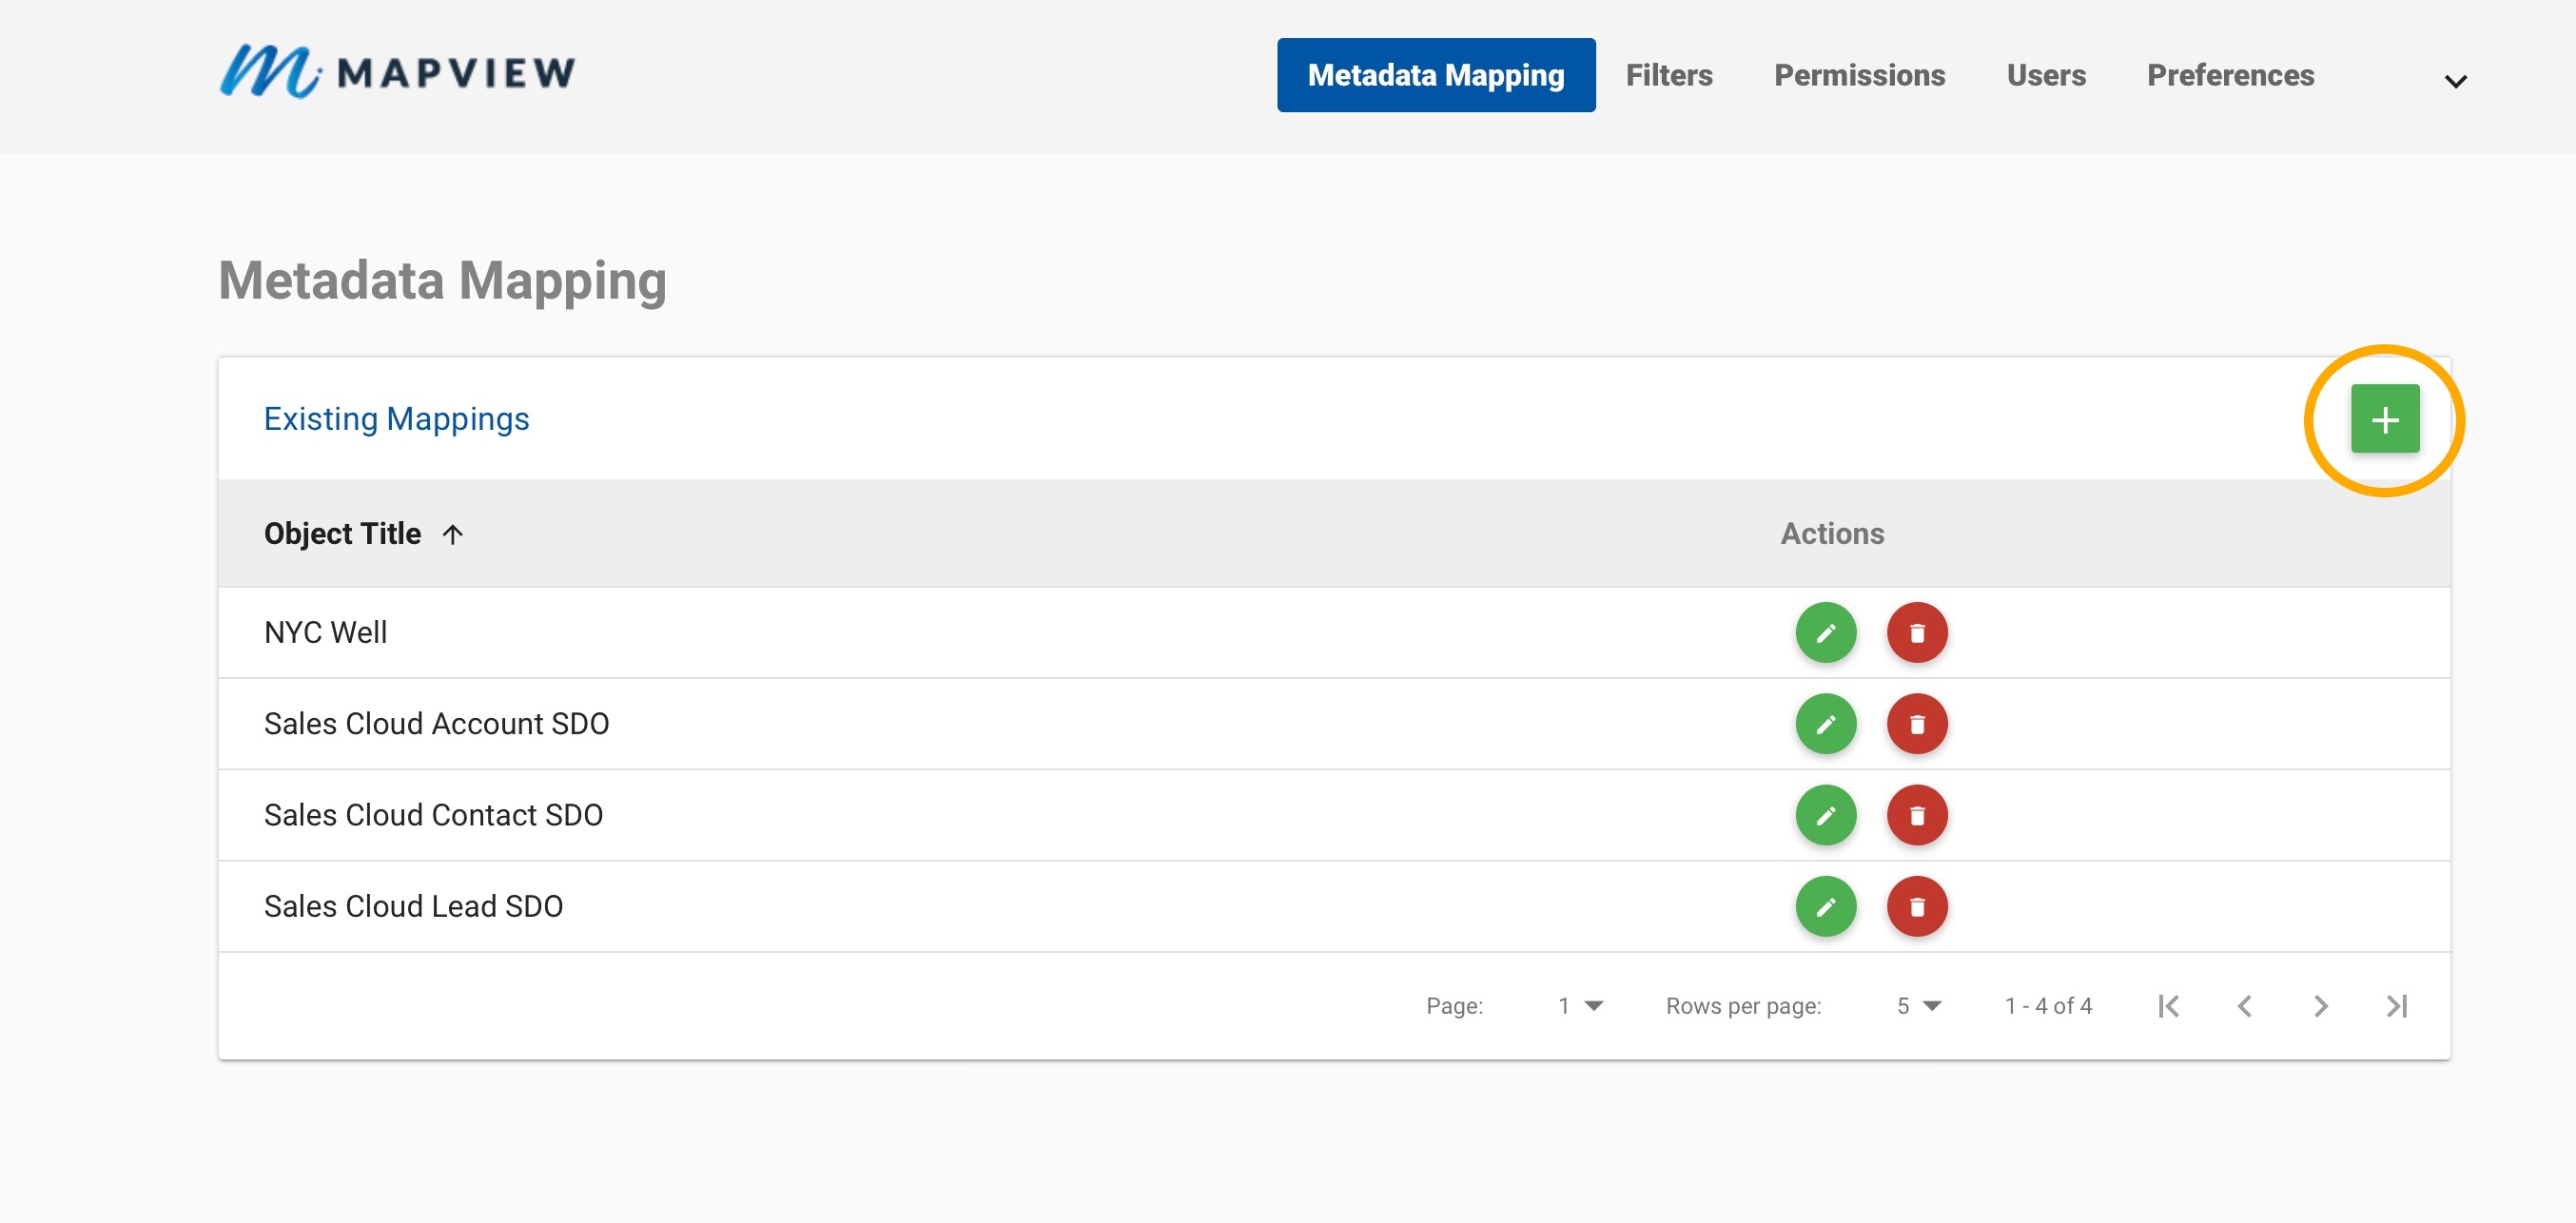Delete the NYC Well mapping
2576x1223 pixels.
[x=1916, y=633]
